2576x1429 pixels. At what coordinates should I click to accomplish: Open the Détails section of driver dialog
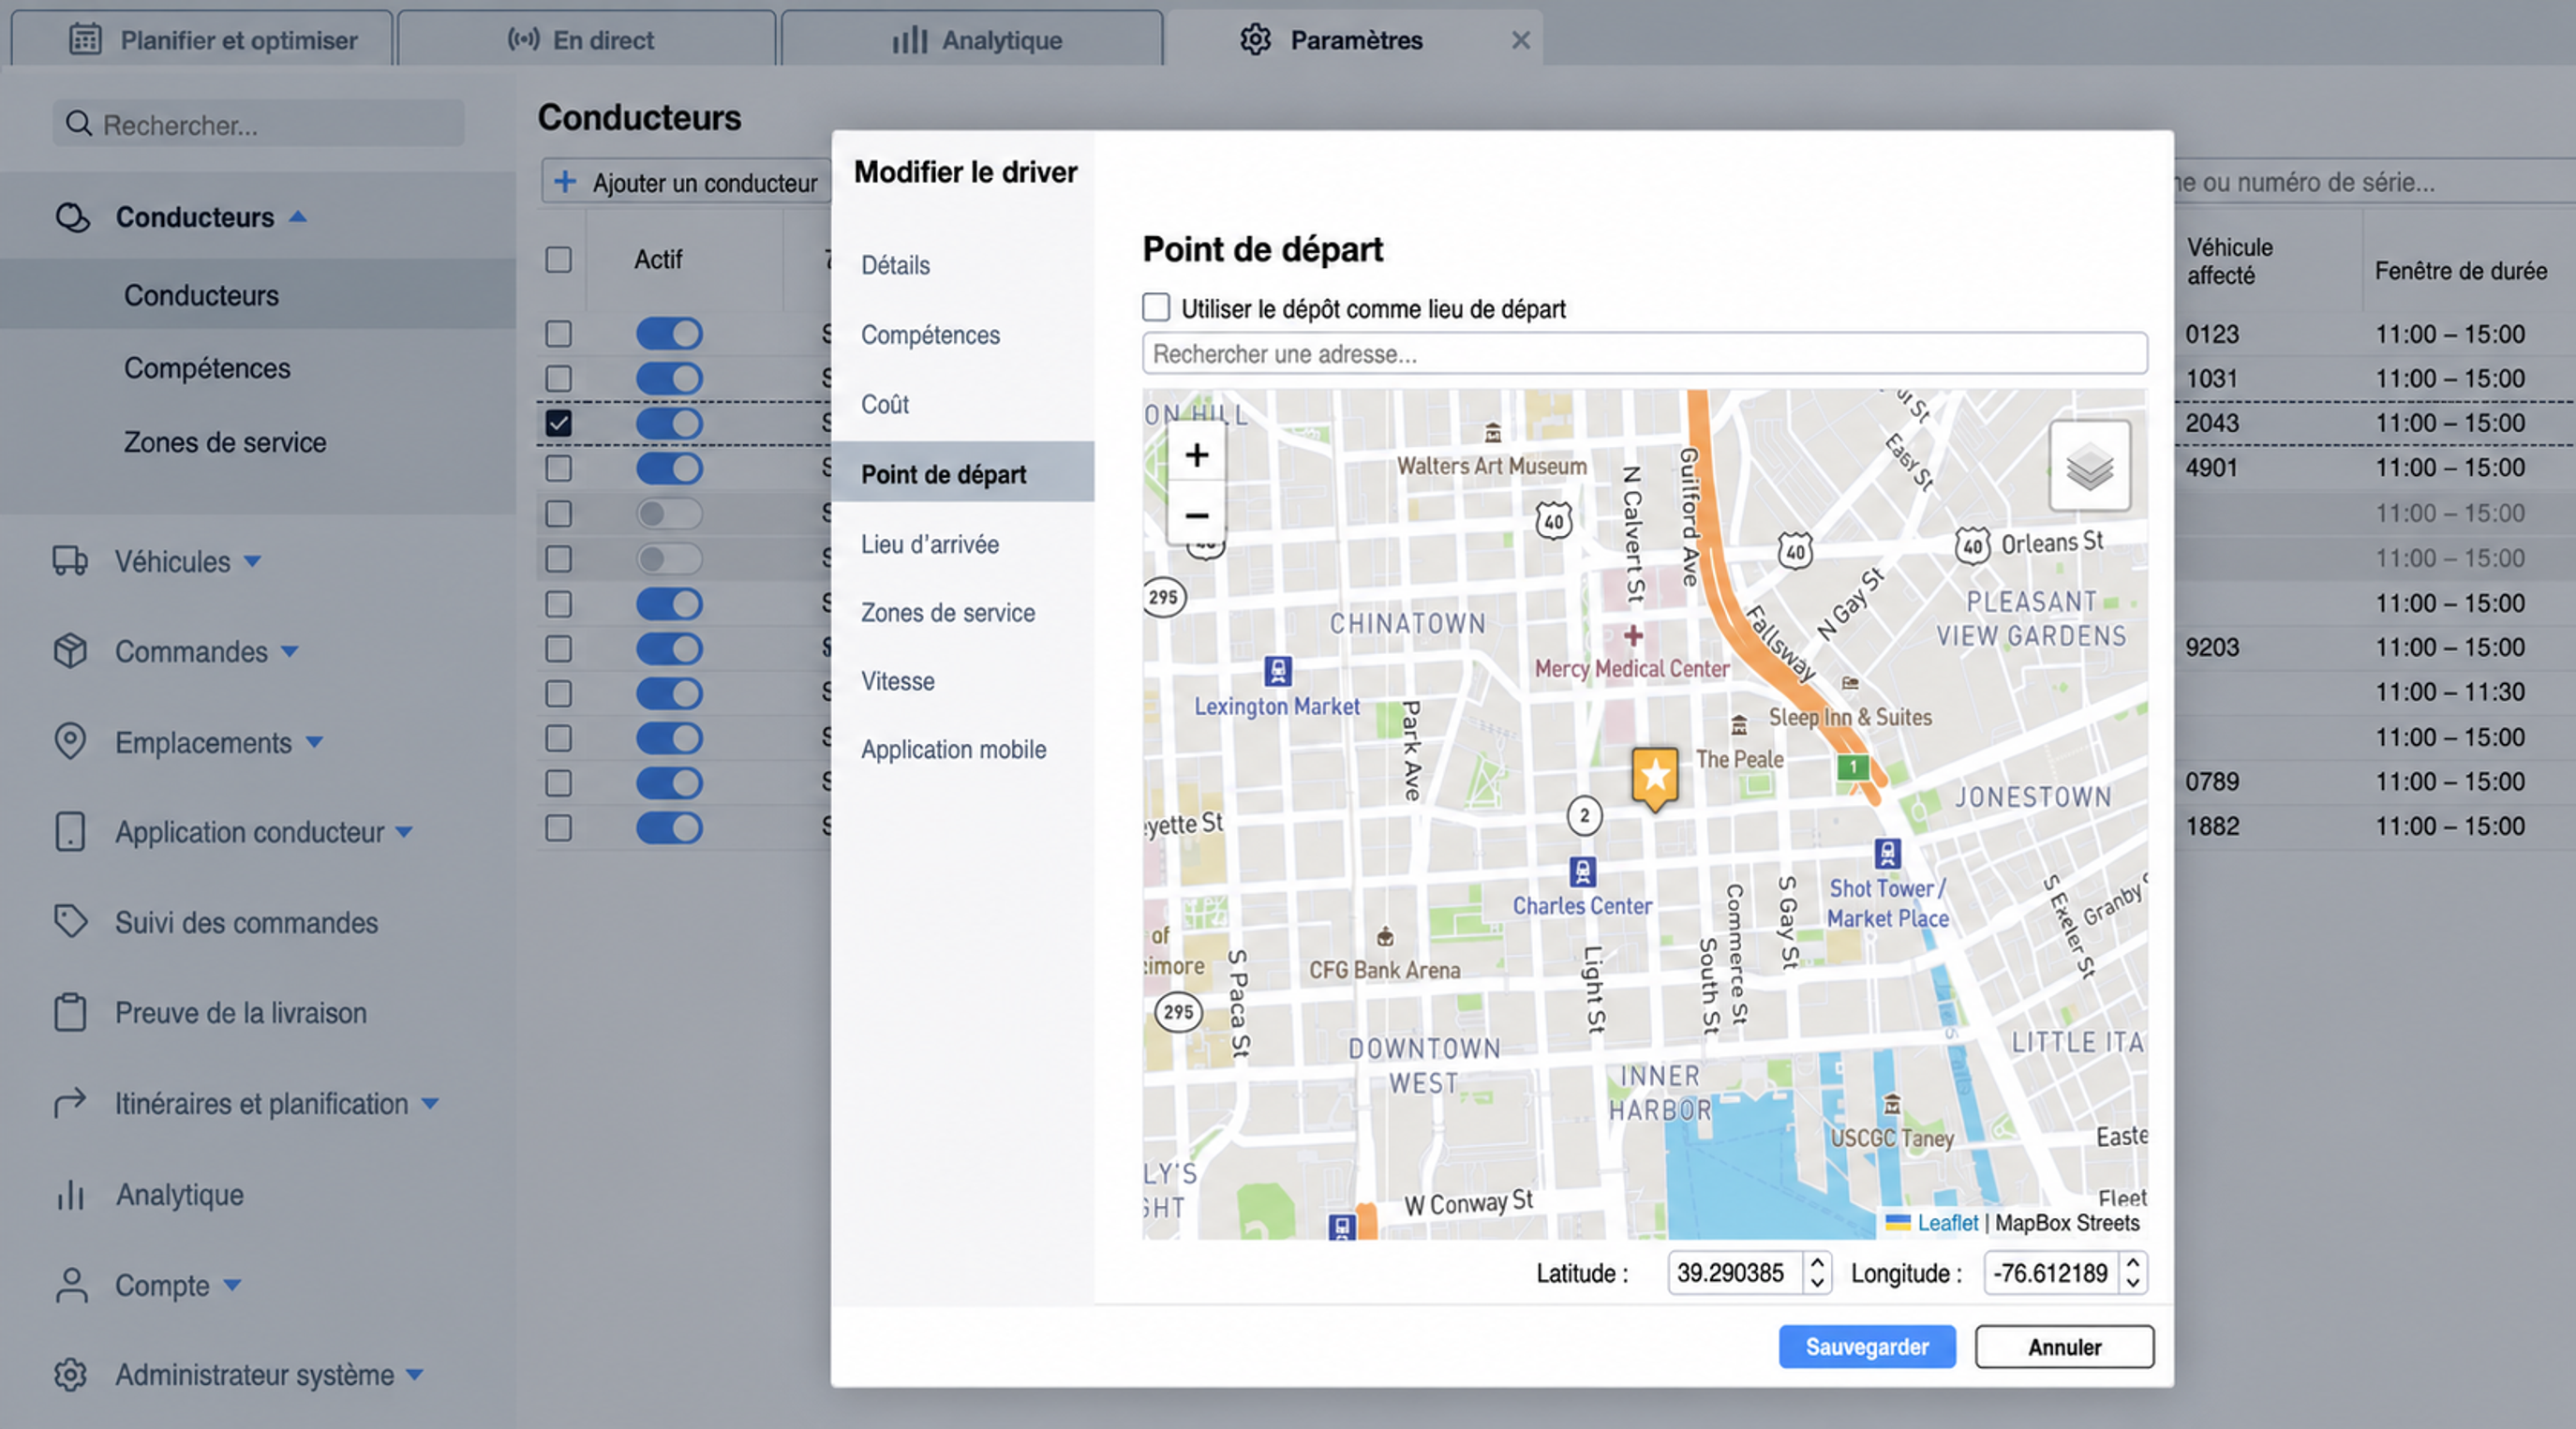coord(896,265)
